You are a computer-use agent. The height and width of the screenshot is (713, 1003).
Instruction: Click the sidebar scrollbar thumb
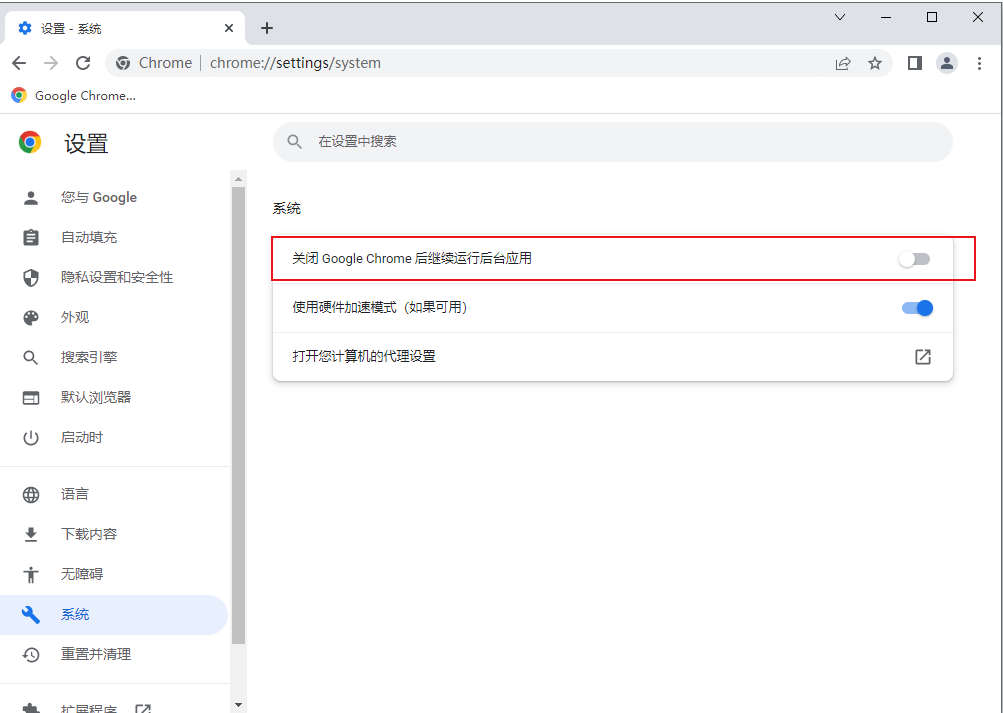point(239,415)
